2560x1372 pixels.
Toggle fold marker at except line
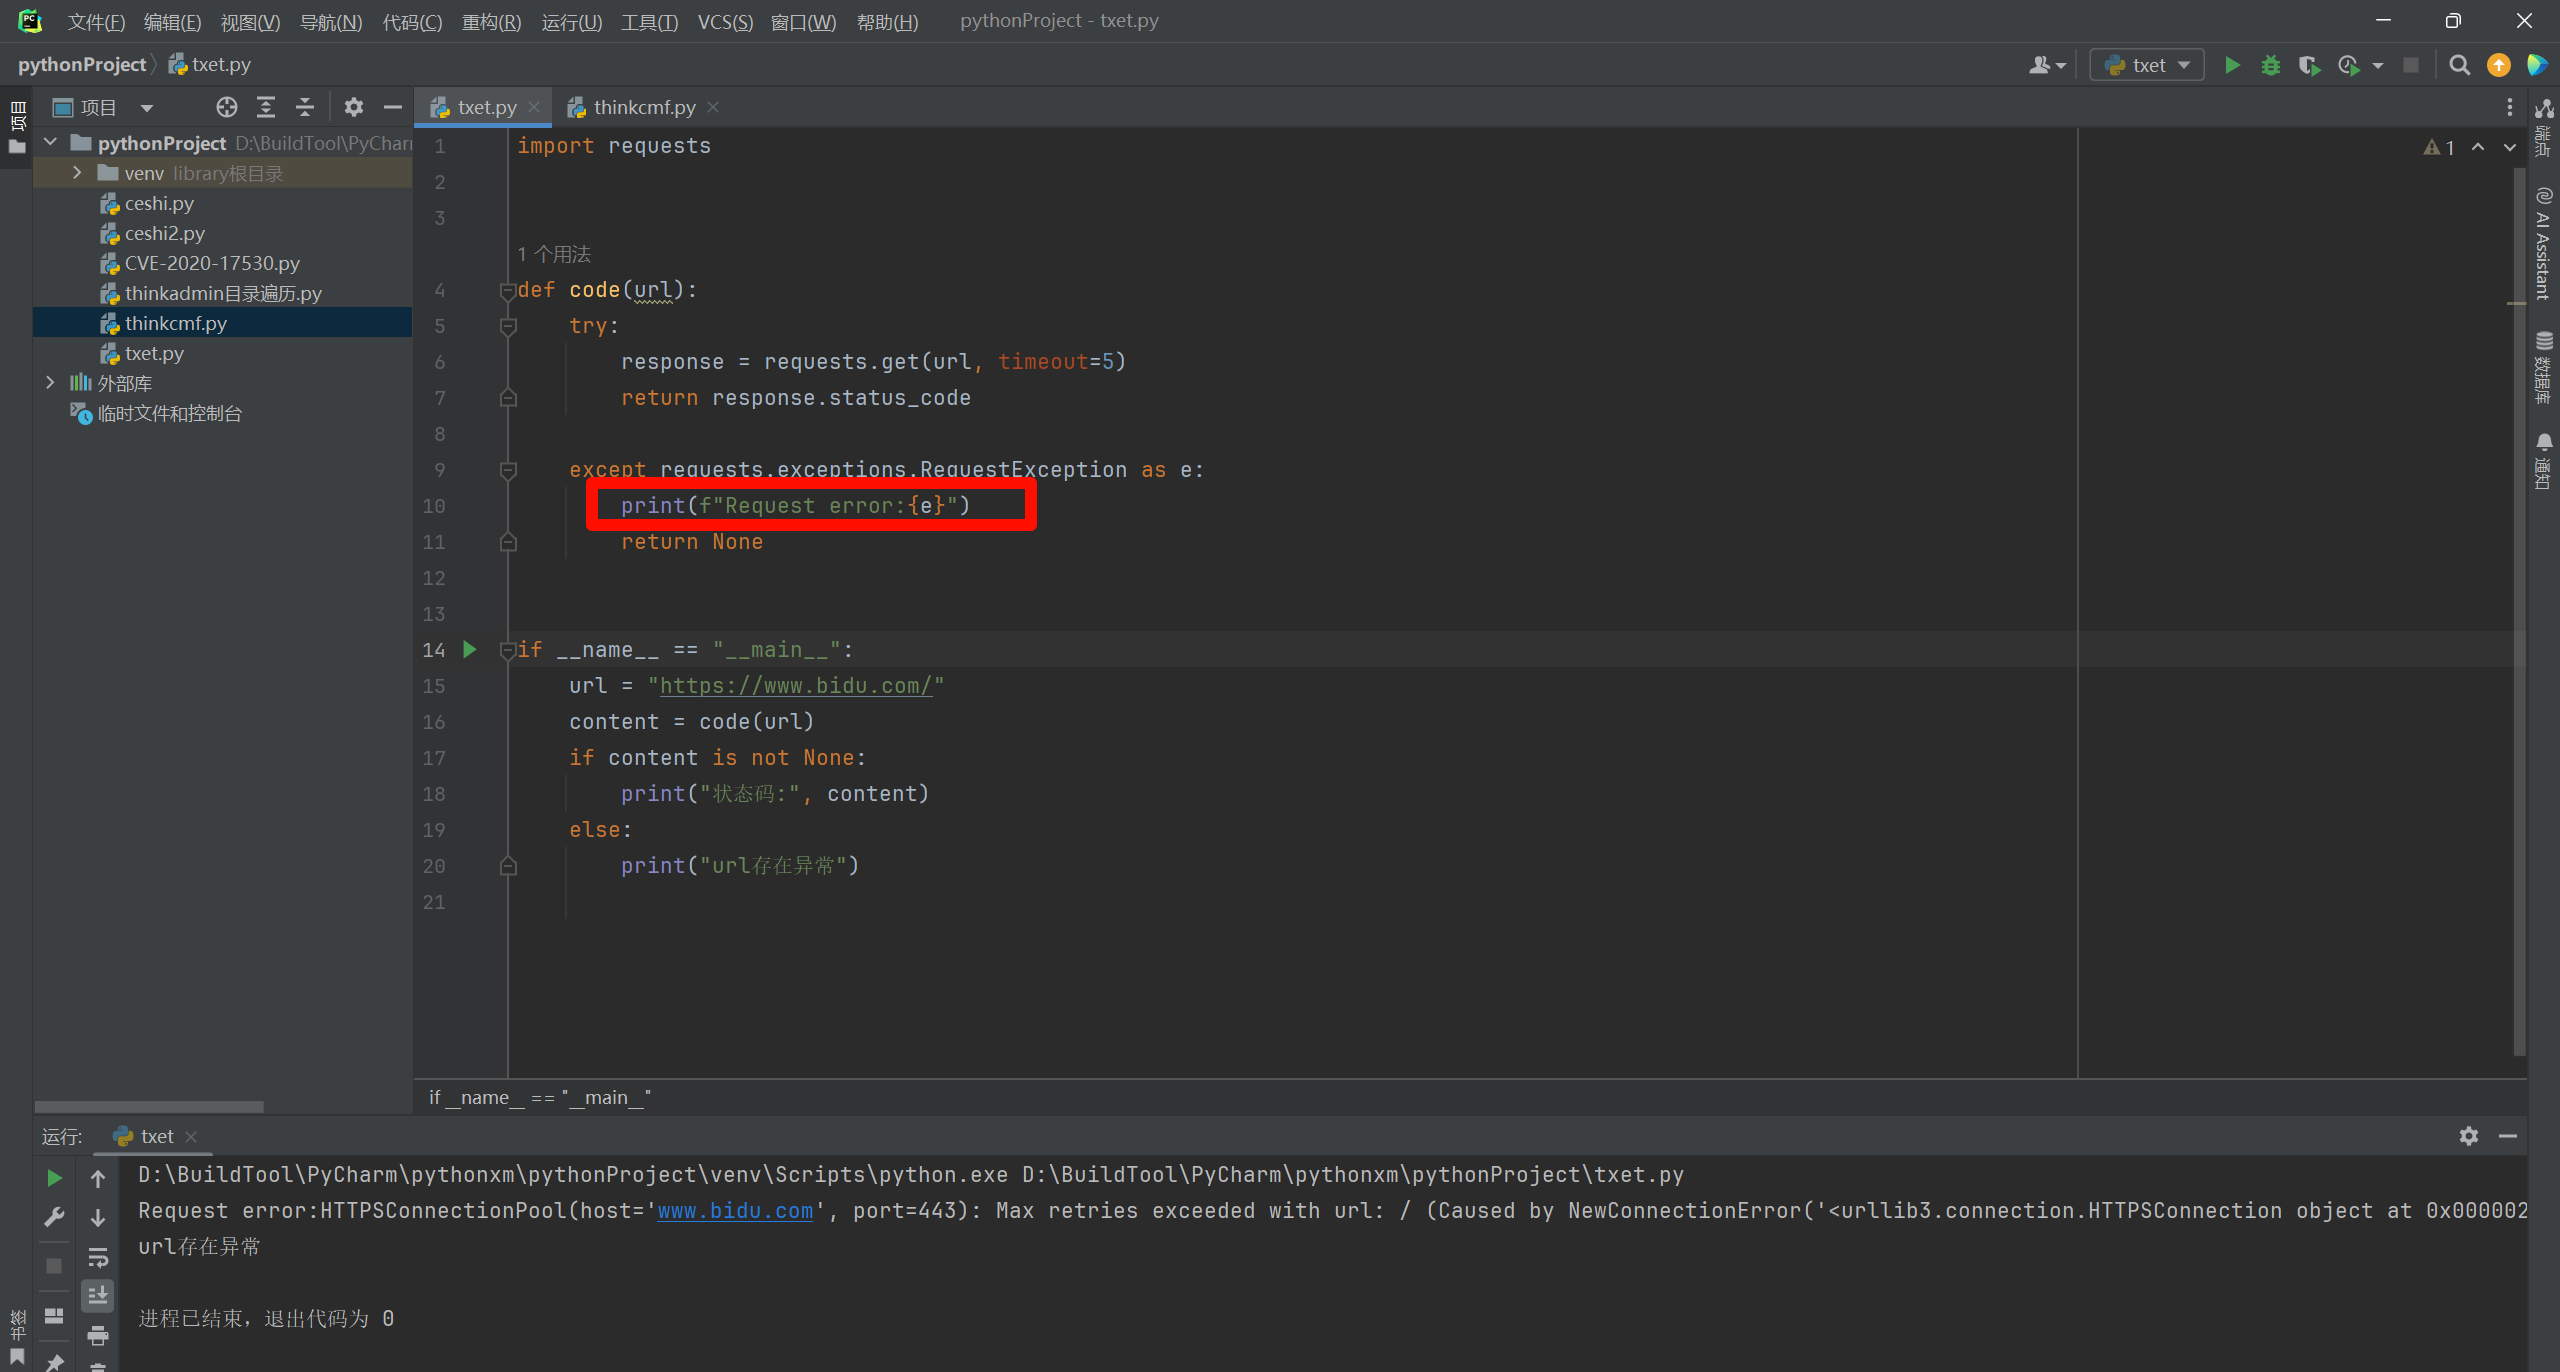[x=508, y=470]
